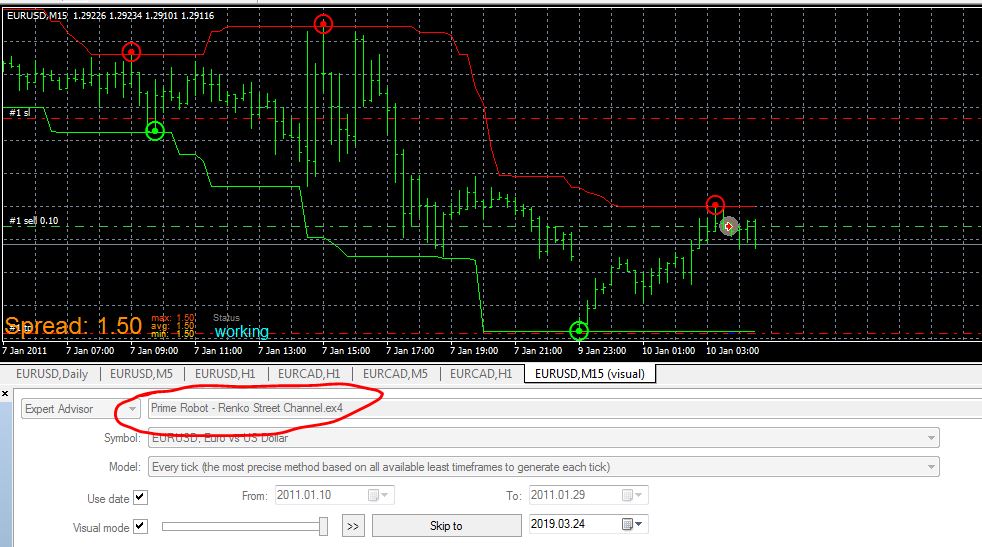Click the sell trade arrow marker on chart
Screen dimensions: 982x547
pos(728,226)
